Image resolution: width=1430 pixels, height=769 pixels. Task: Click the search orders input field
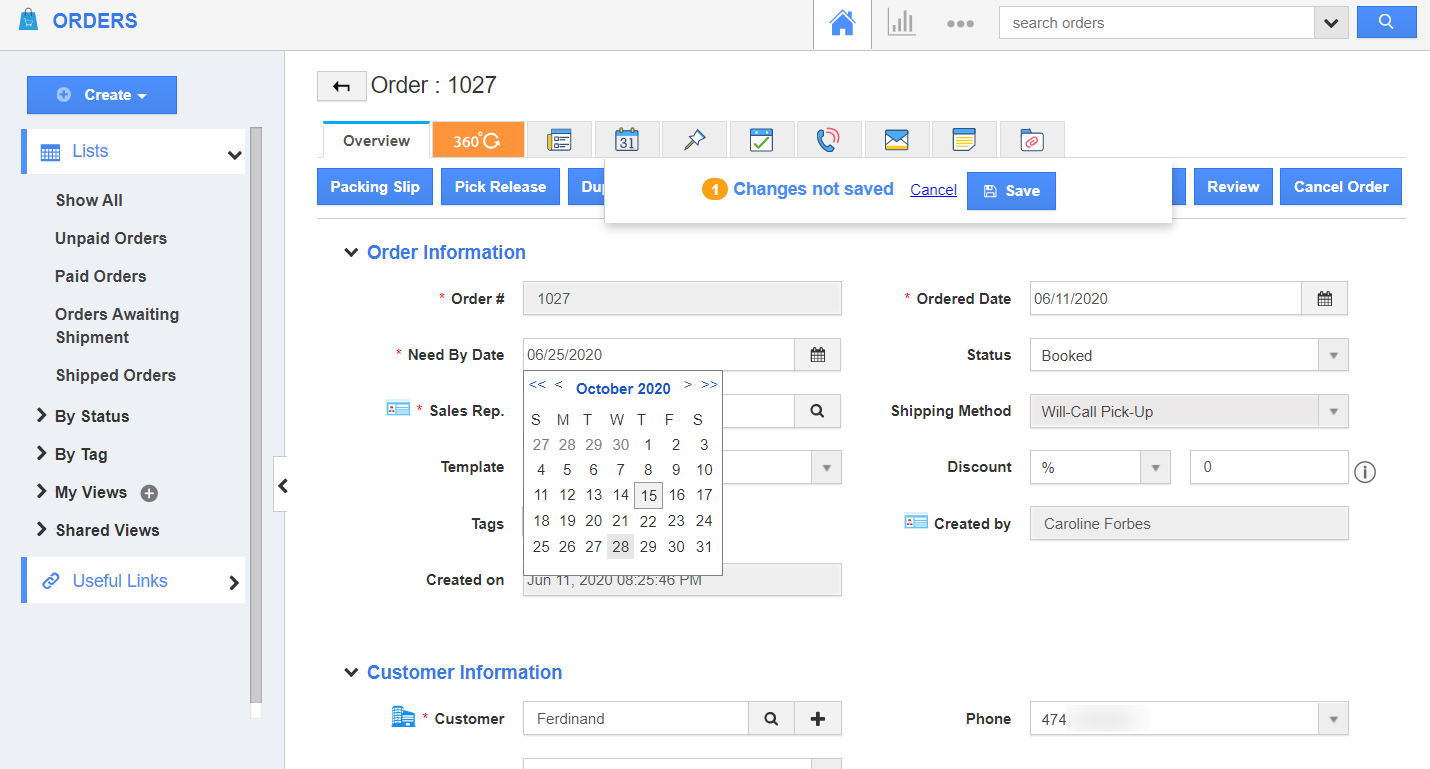point(1156,23)
